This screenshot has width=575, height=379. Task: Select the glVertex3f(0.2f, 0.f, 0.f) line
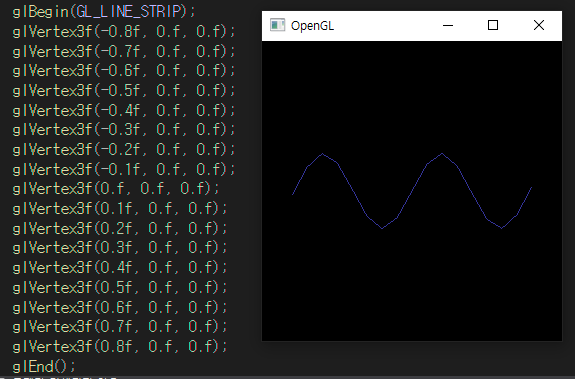tap(120, 229)
